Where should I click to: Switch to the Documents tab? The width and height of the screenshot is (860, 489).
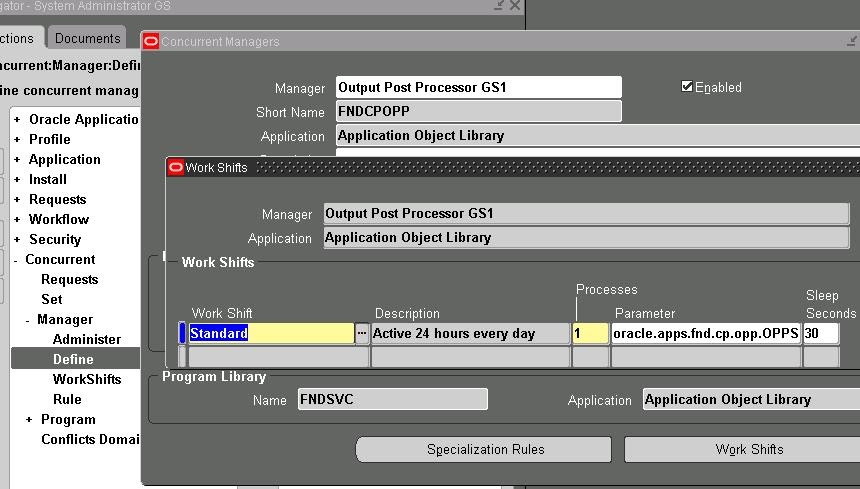pos(87,38)
